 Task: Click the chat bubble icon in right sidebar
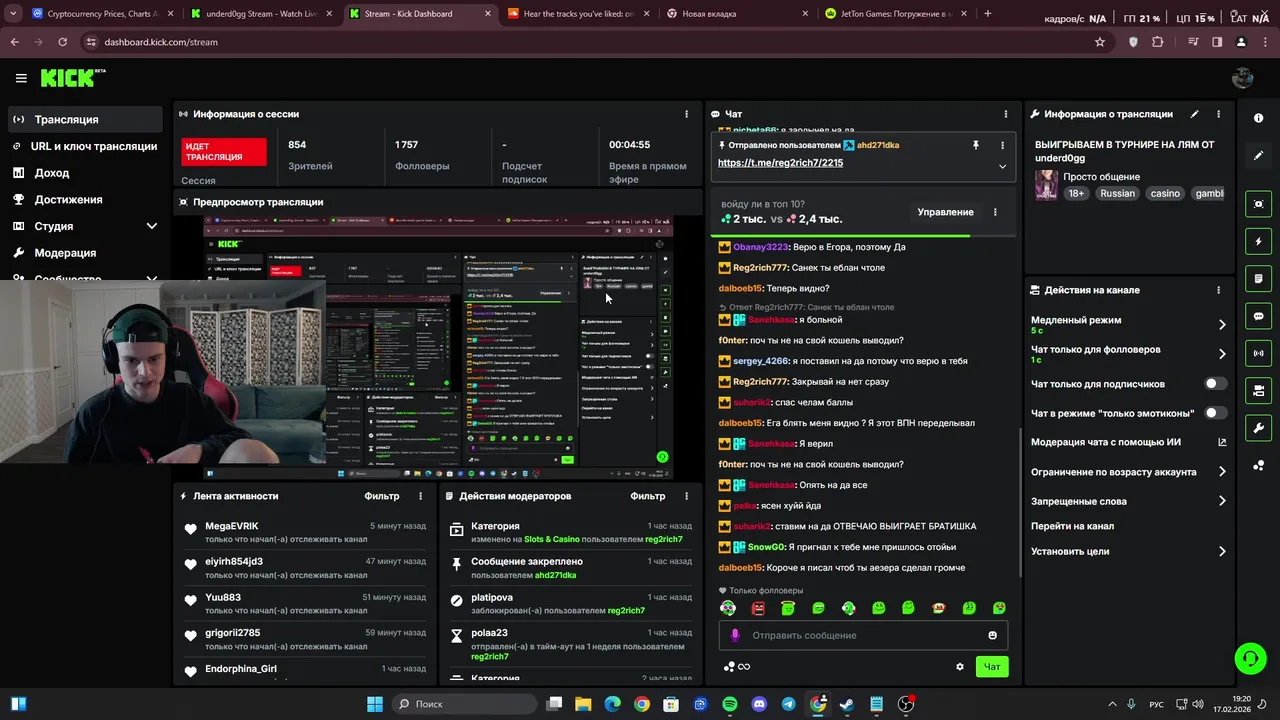coord(1258,316)
